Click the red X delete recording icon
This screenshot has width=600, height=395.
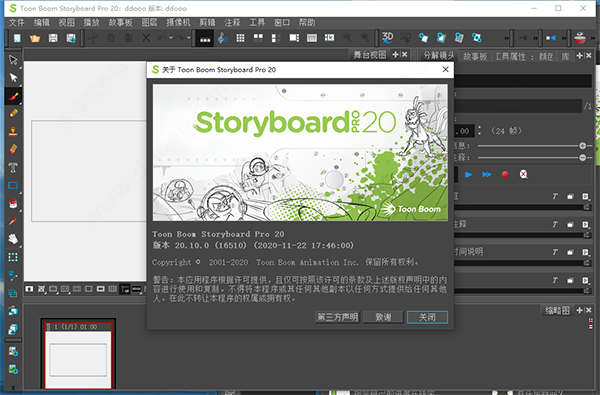click(523, 175)
